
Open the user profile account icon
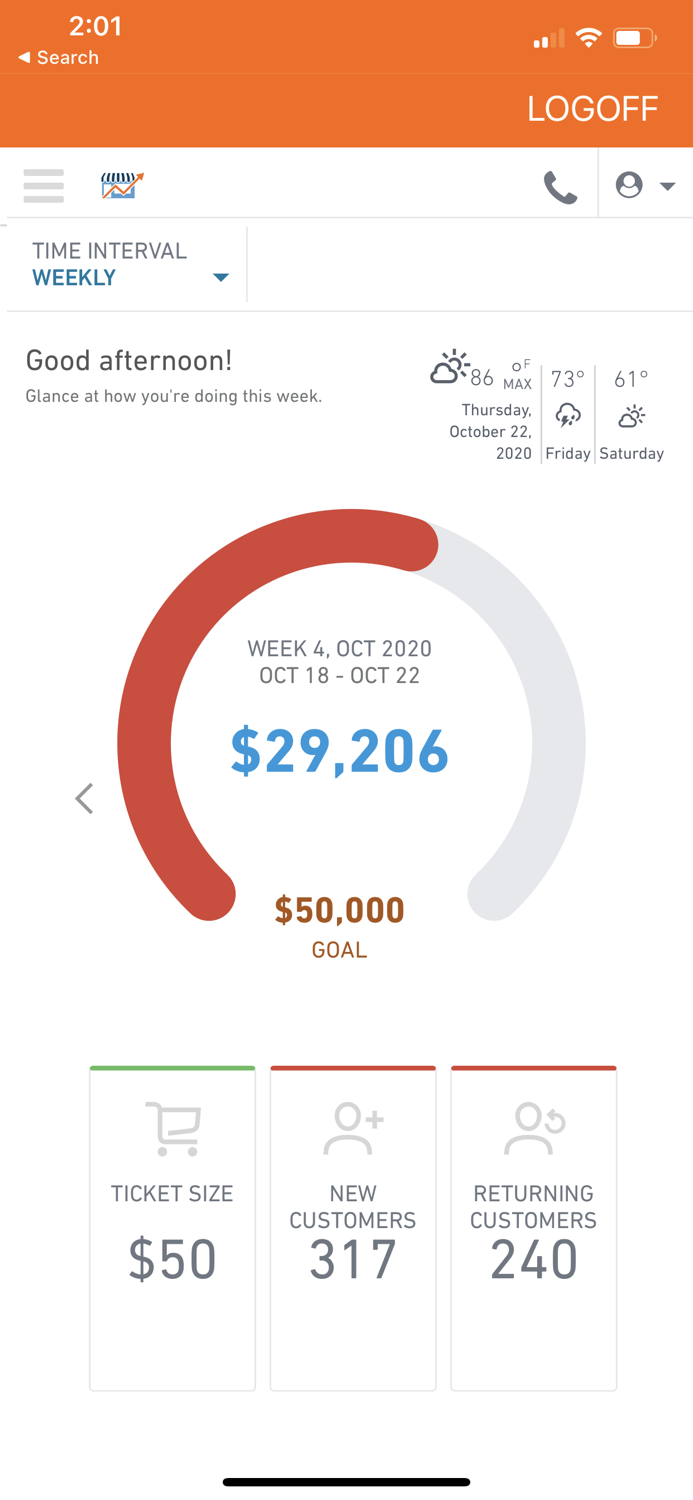pos(630,185)
